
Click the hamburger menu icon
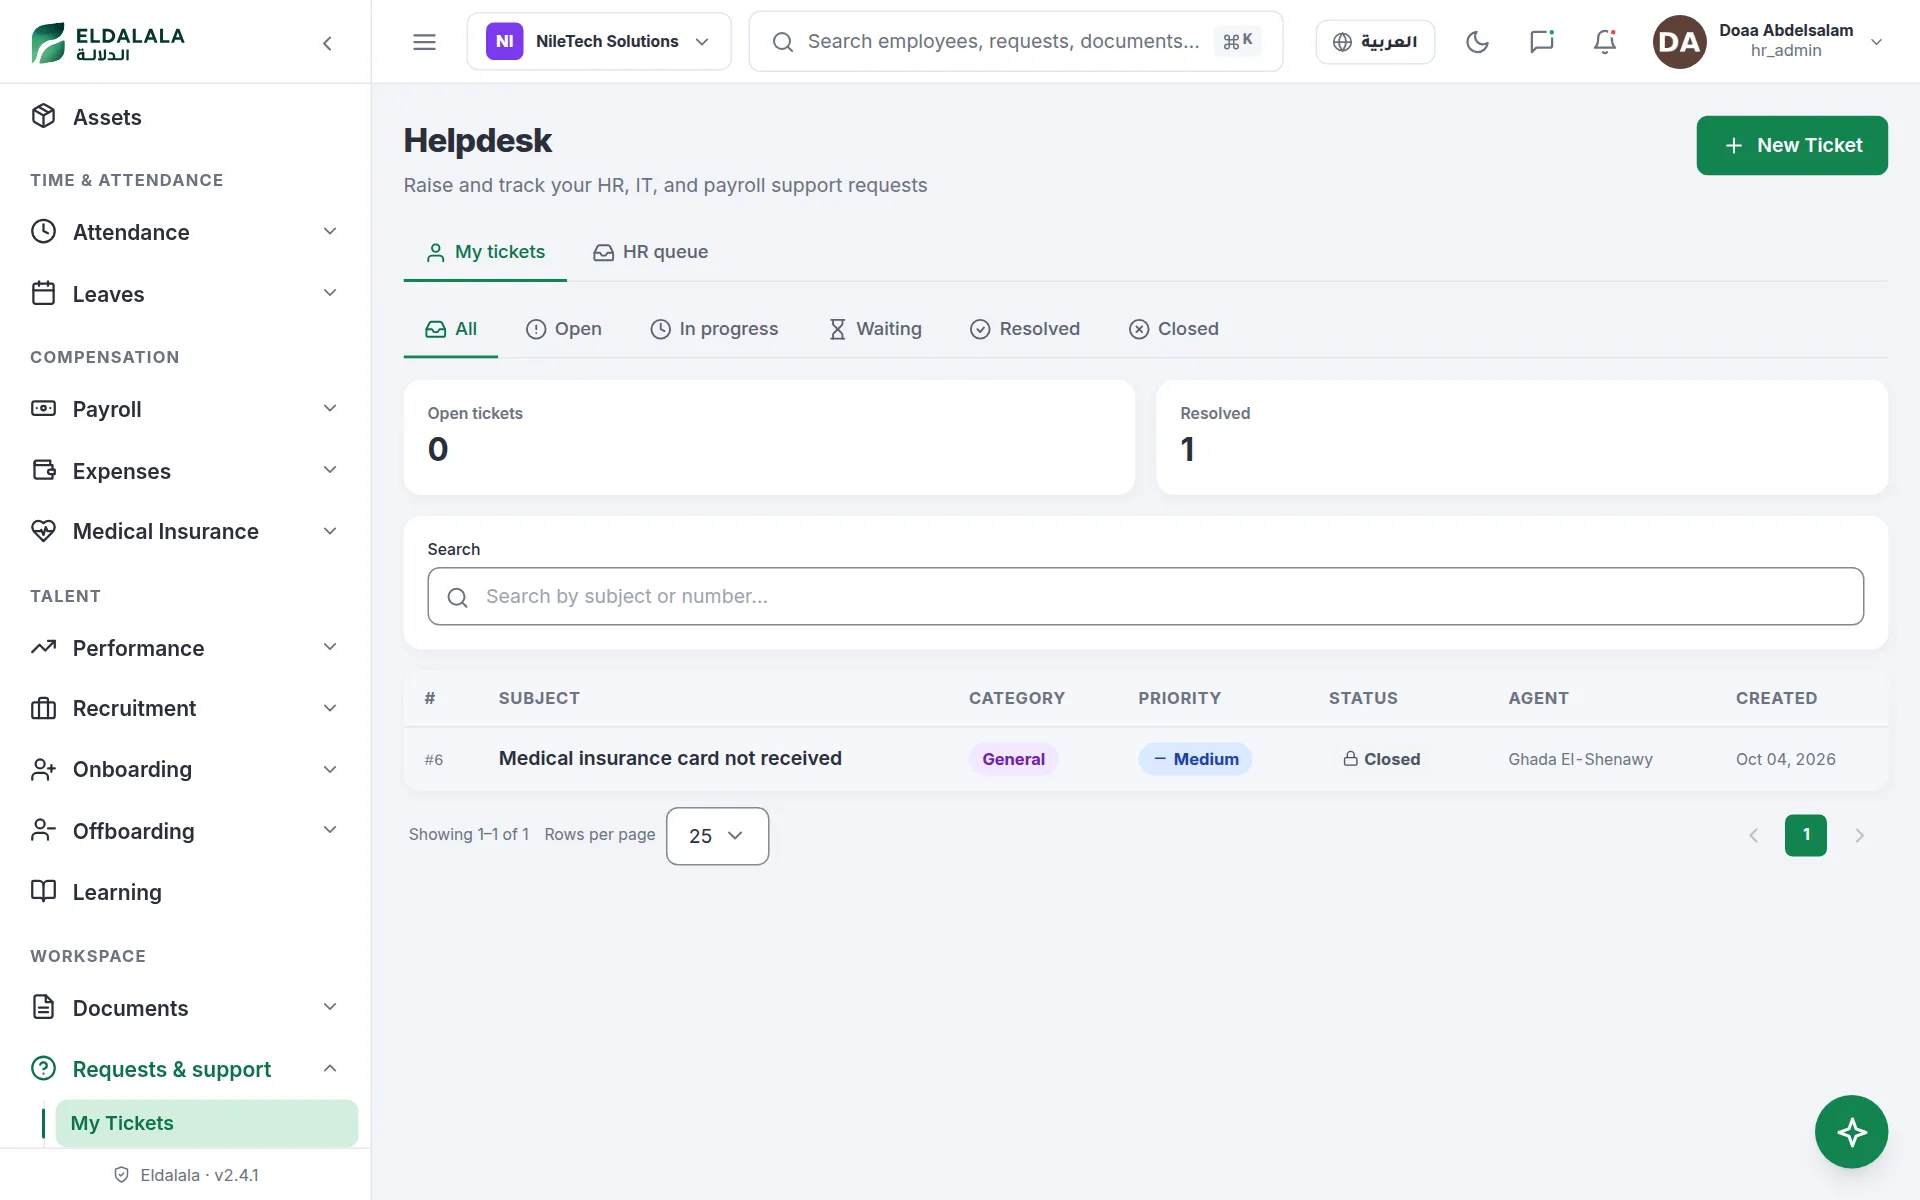(x=424, y=42)
